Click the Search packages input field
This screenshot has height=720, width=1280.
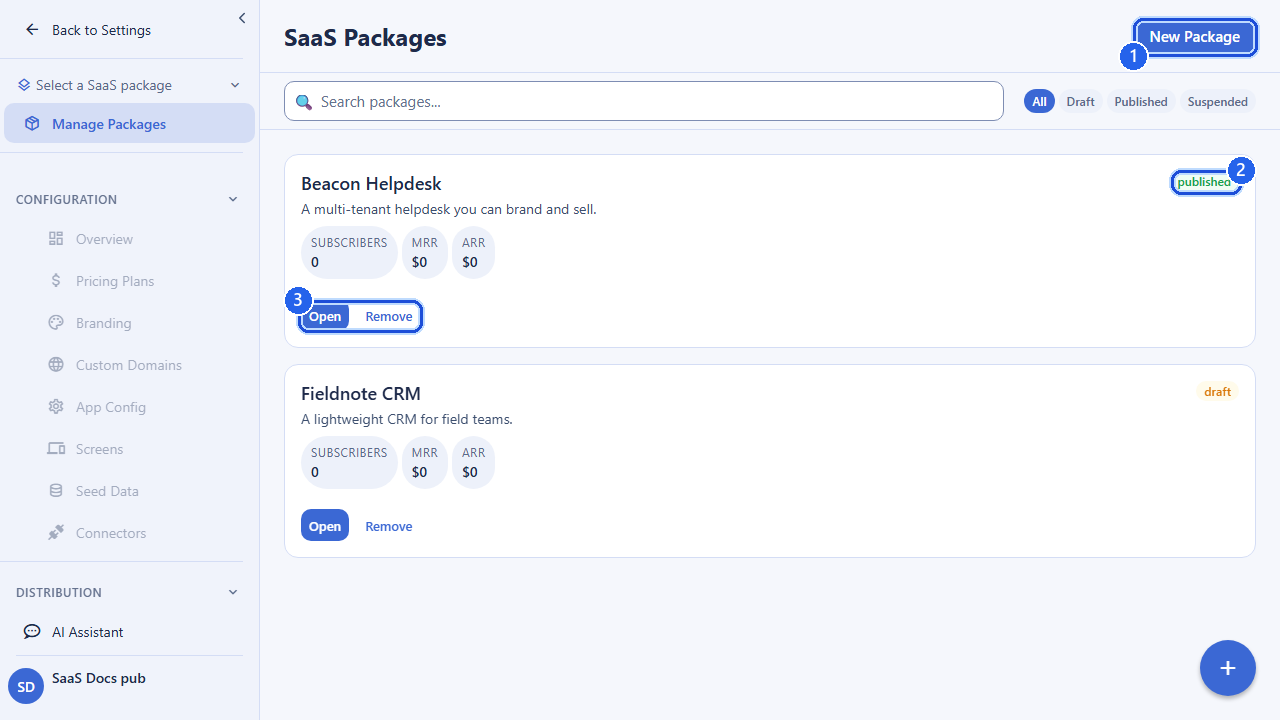(x=644, y=101)
